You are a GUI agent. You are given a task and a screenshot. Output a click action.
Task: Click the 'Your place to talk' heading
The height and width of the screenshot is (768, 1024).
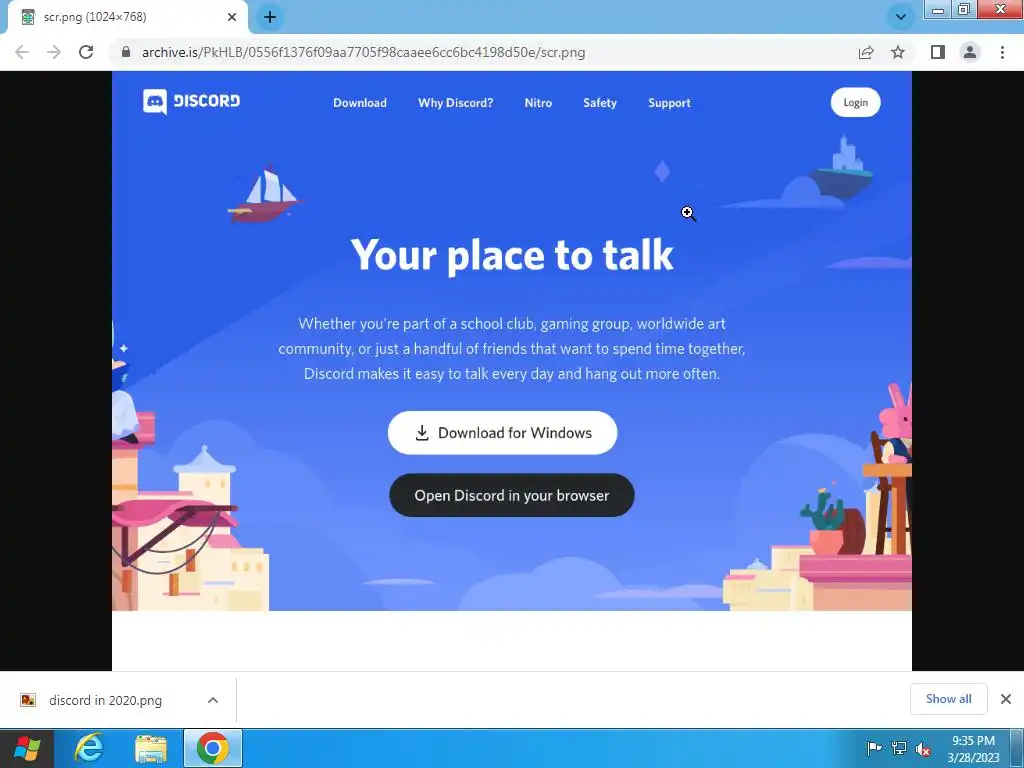(x=512, y=255)
